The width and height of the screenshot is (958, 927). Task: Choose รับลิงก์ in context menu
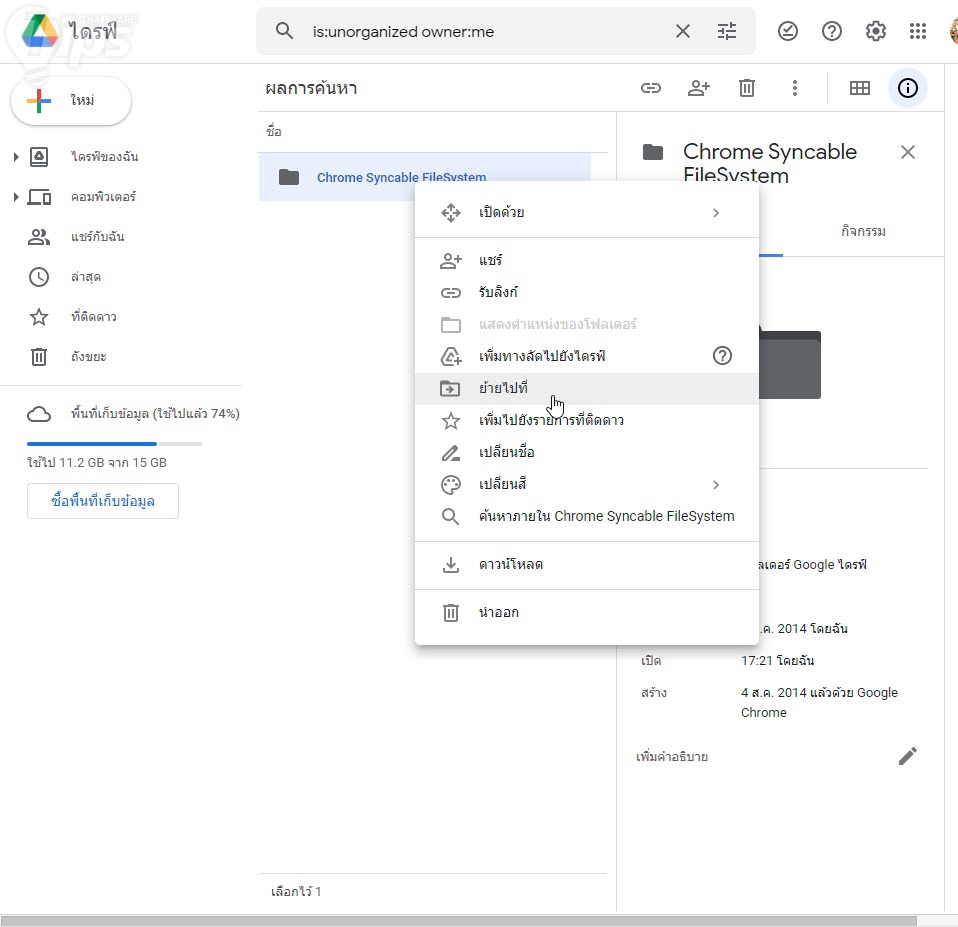(587, 292)
